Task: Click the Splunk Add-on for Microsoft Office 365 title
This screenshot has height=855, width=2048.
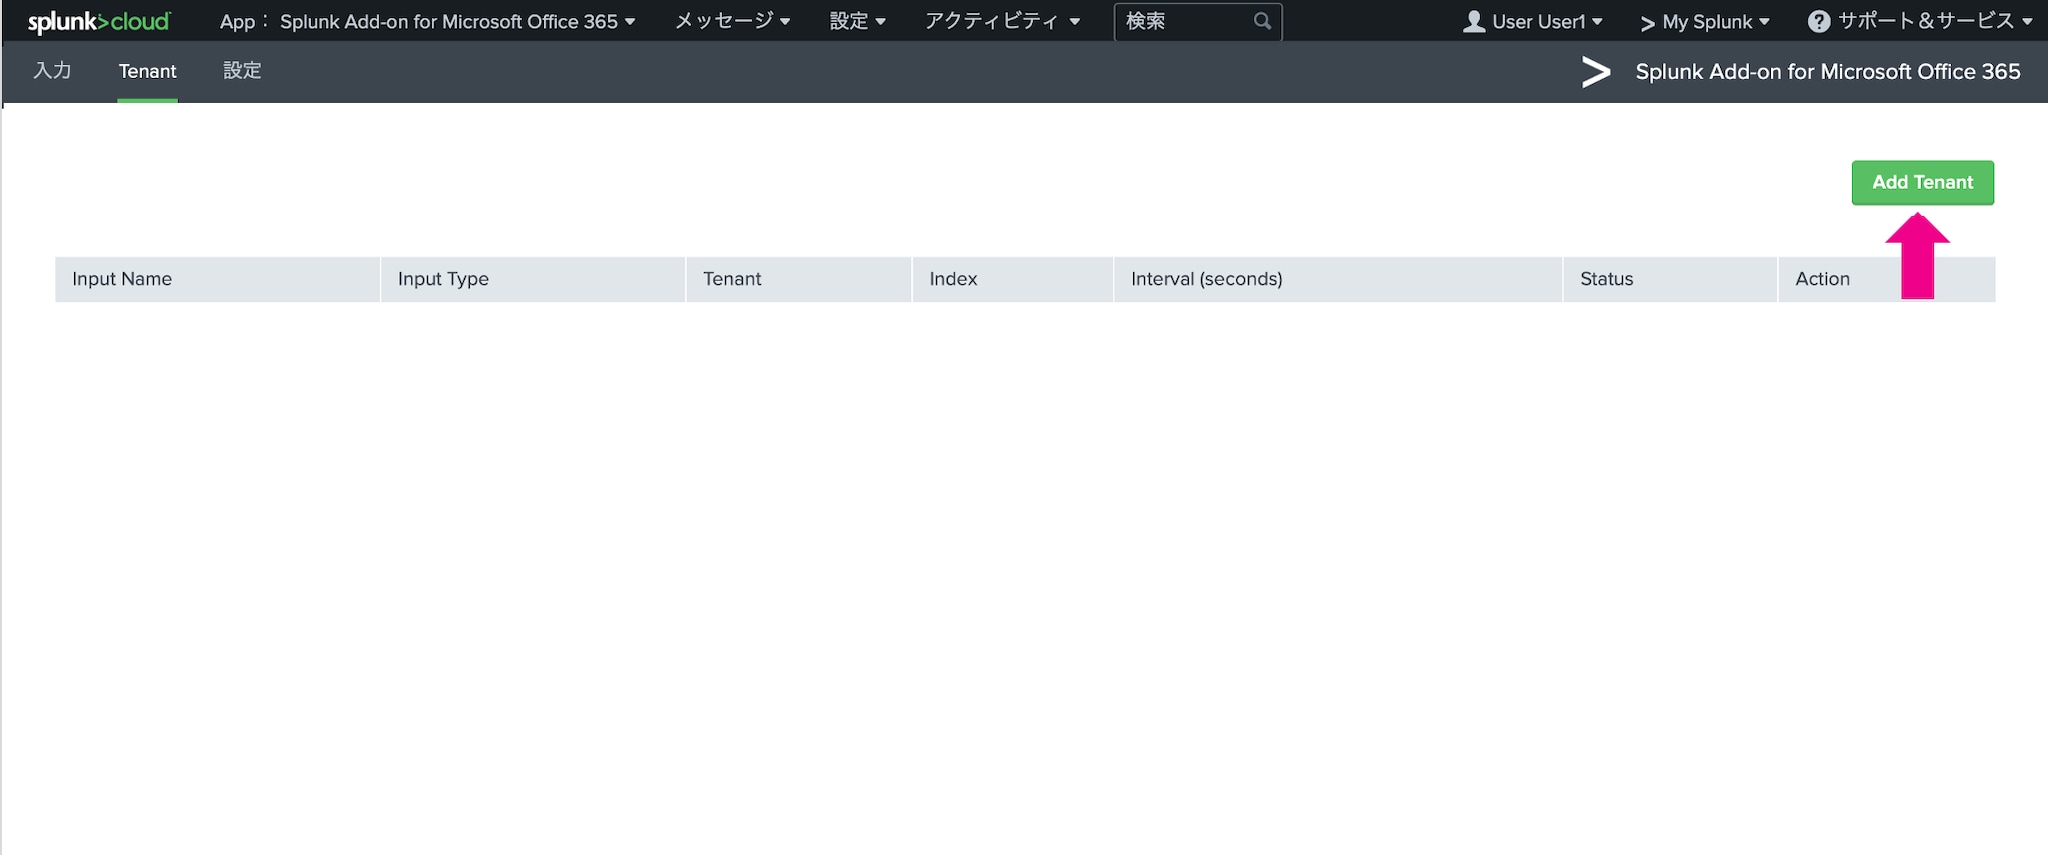Action: pos(1827,72)
